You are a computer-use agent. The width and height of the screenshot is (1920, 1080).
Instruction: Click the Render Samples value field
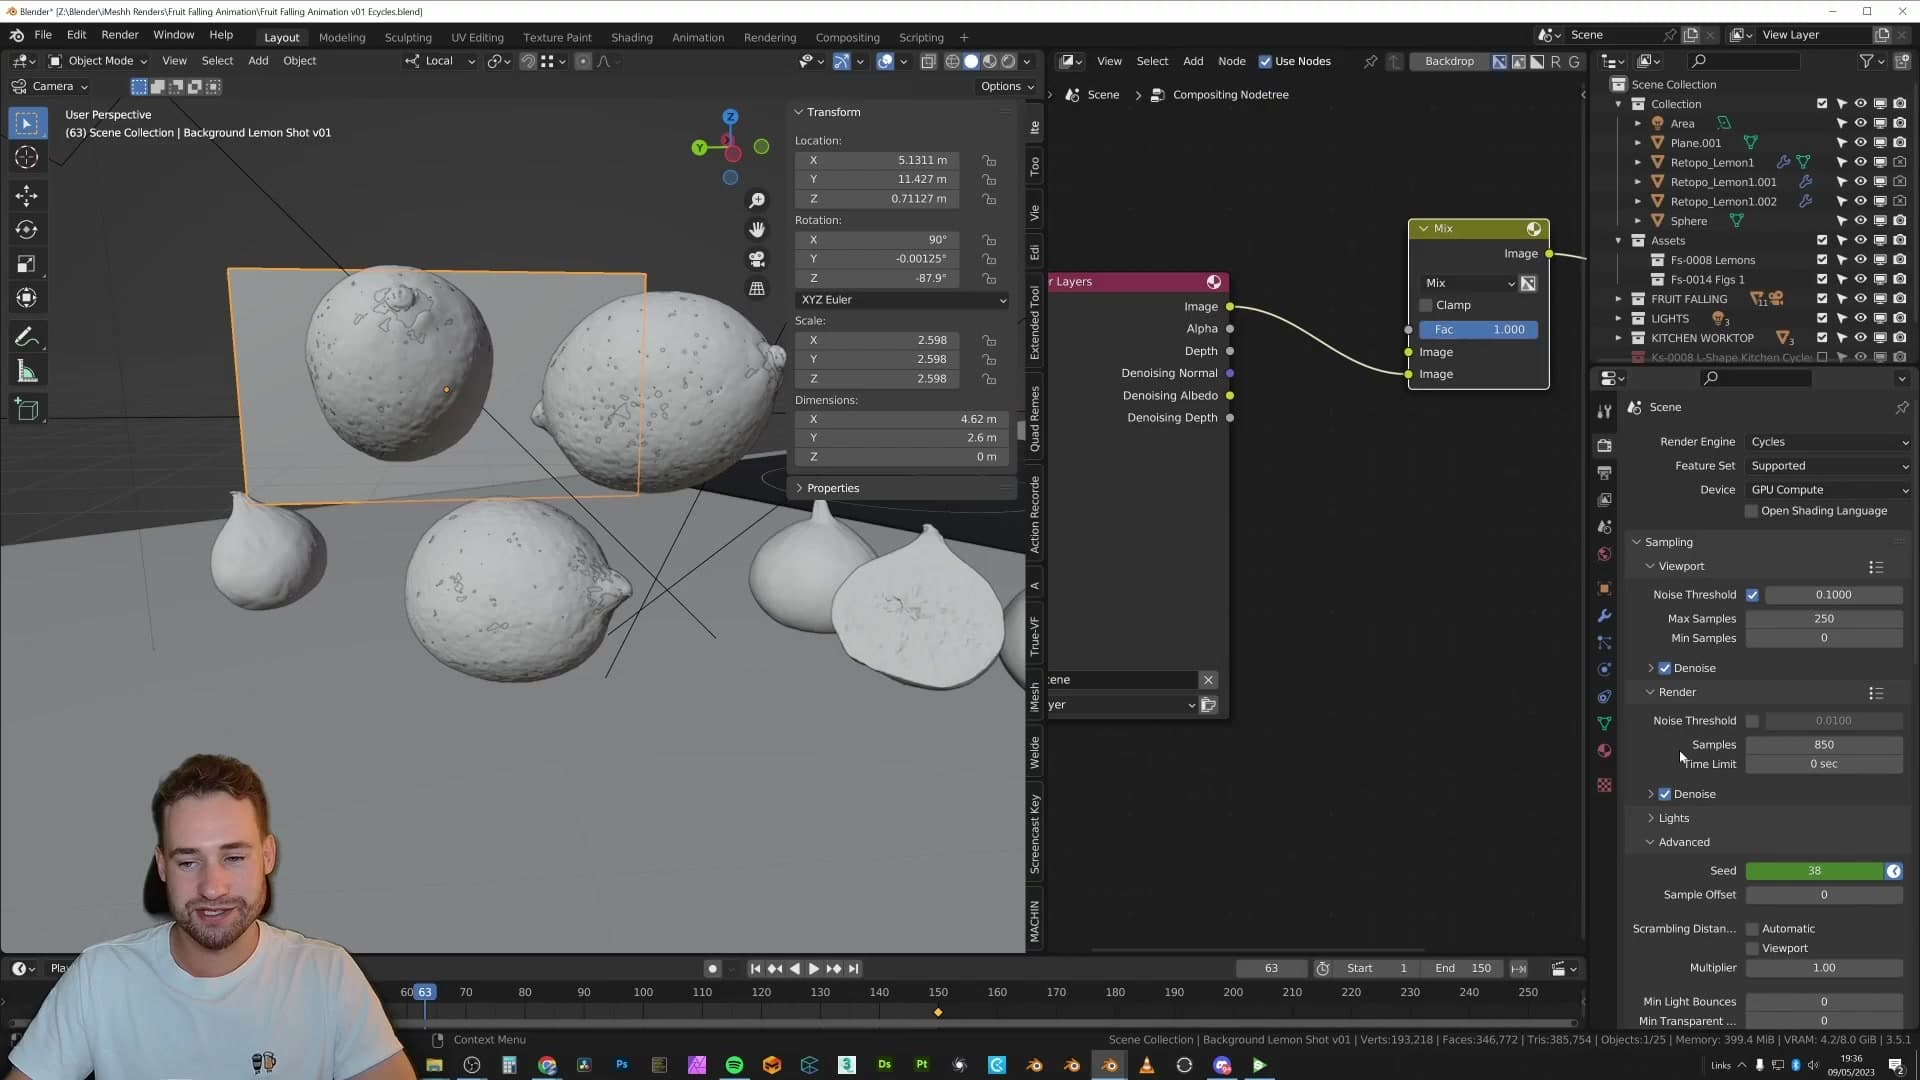(1824, 745)
